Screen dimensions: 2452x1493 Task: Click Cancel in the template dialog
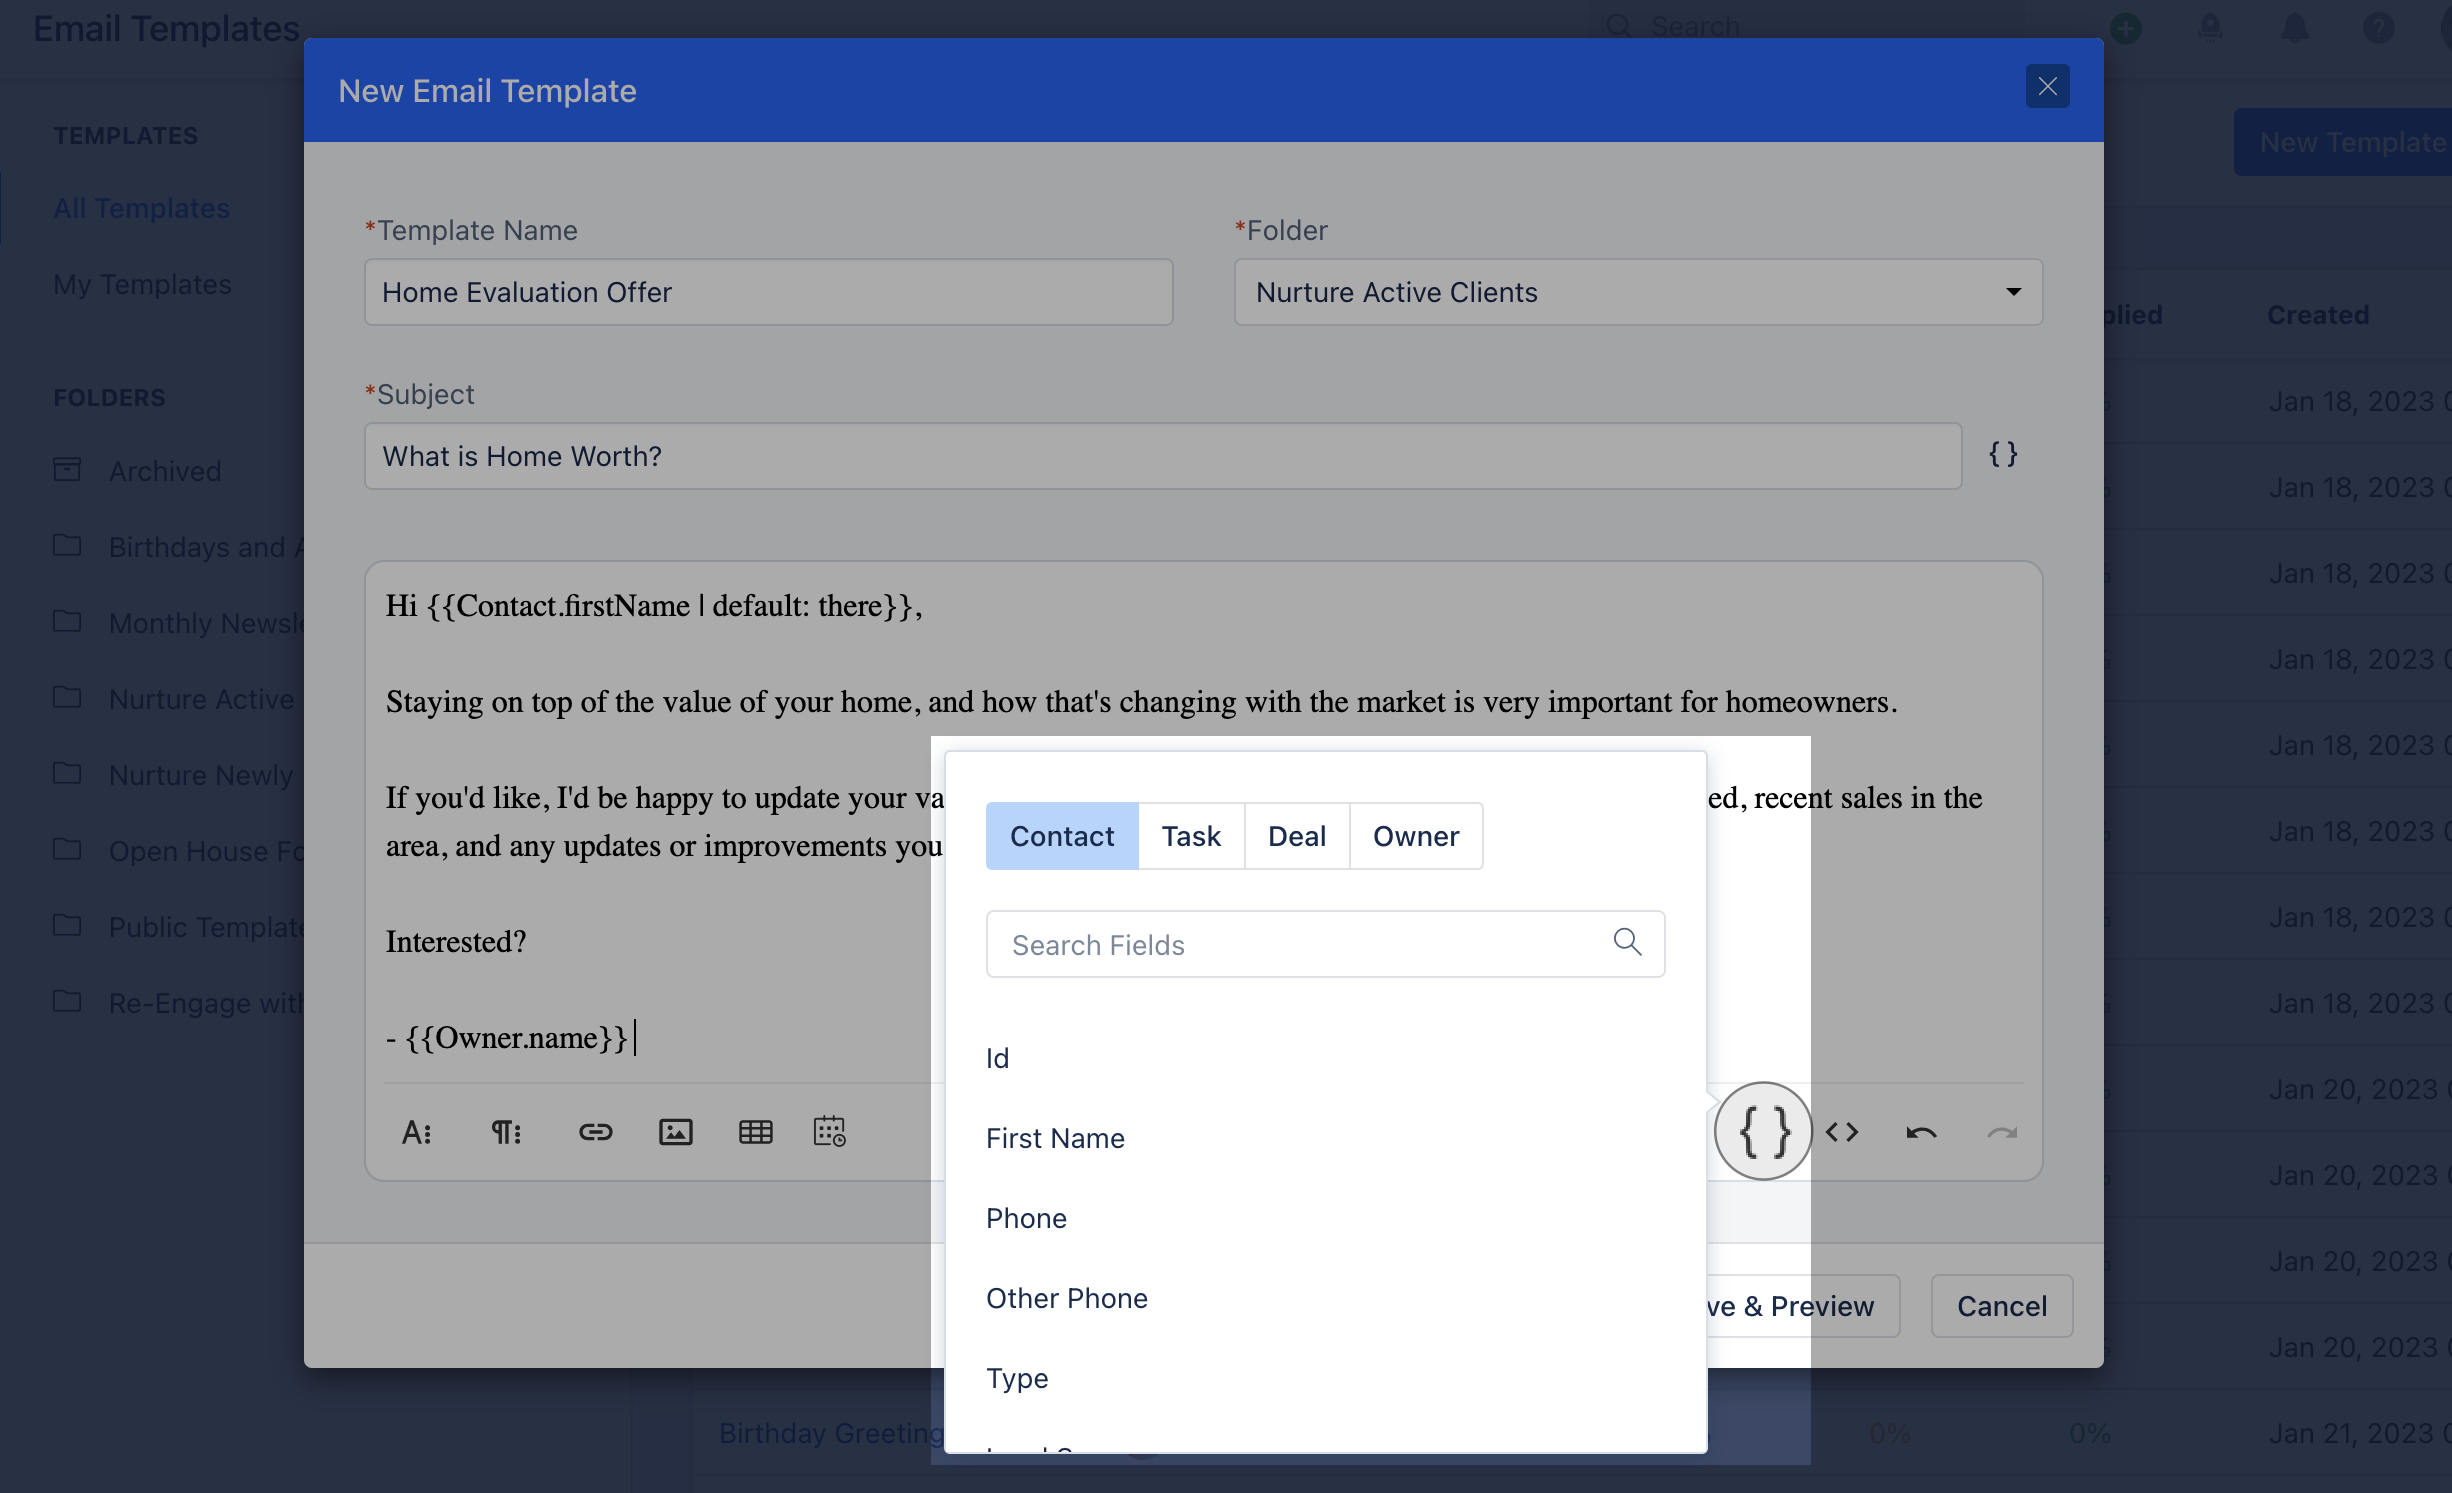2002,1306
